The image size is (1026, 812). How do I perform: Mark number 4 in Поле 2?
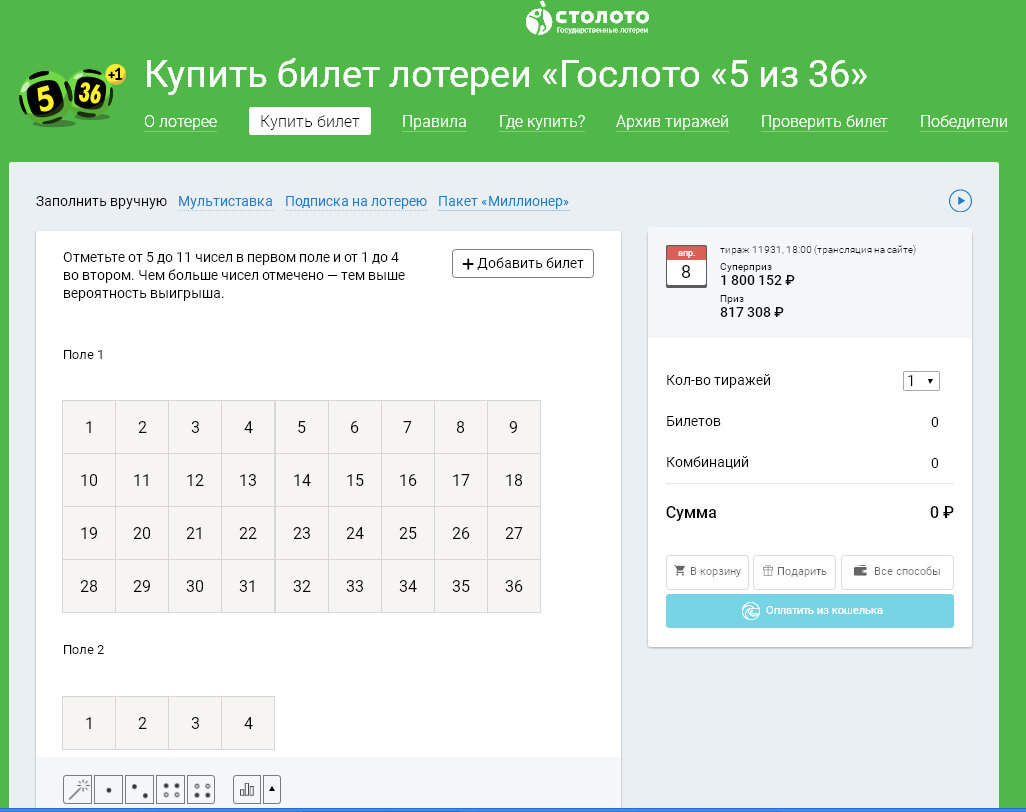click(248, 723)
